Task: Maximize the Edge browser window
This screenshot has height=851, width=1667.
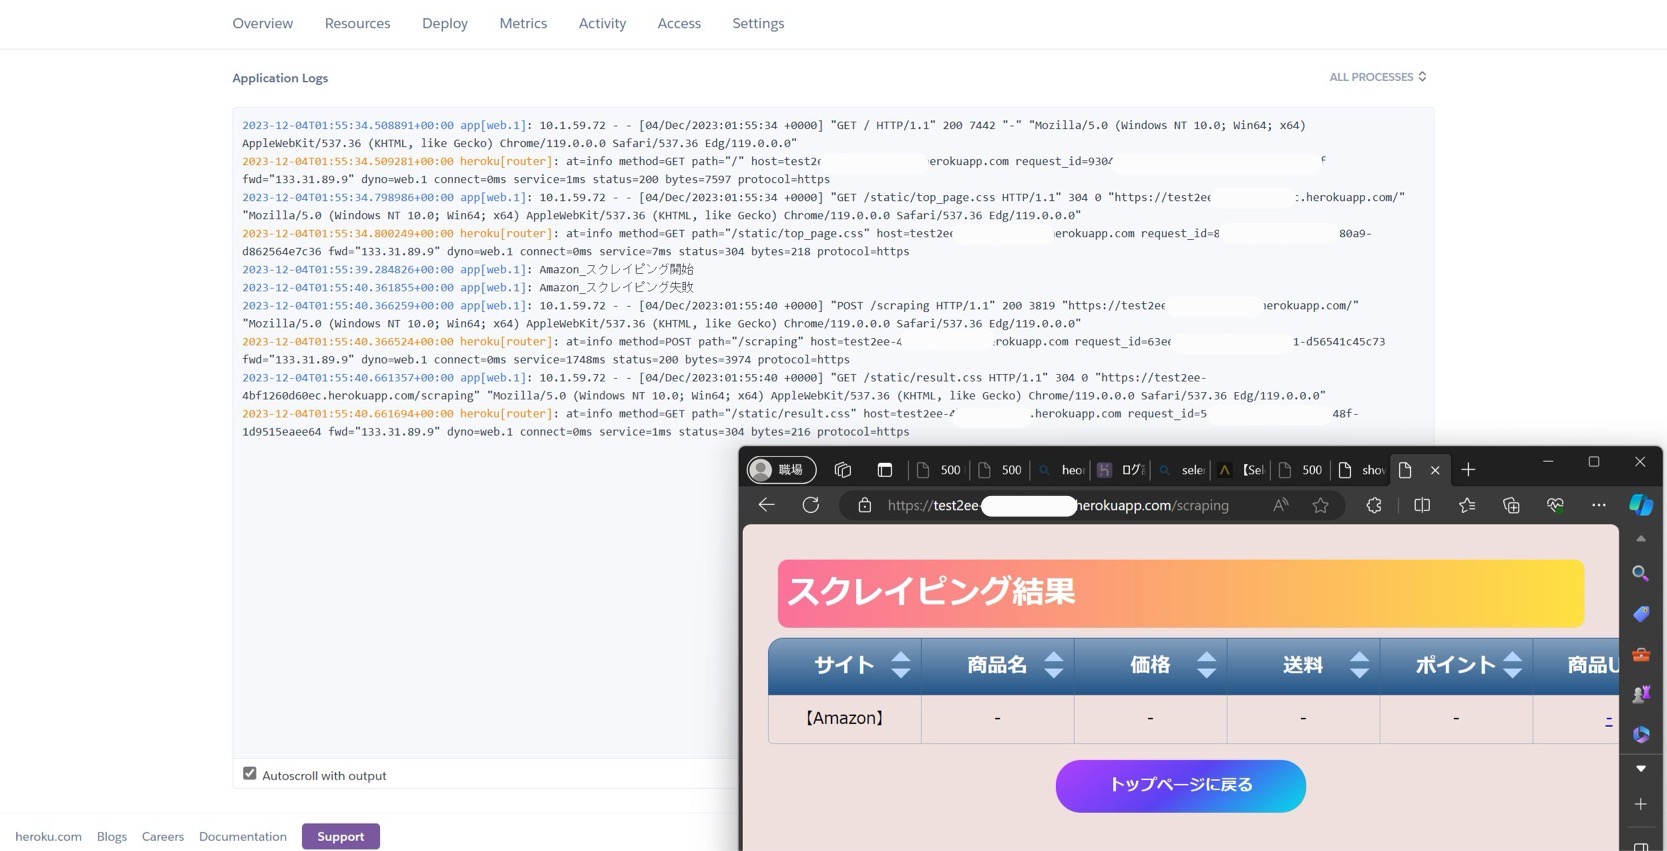Action: 1594,462
